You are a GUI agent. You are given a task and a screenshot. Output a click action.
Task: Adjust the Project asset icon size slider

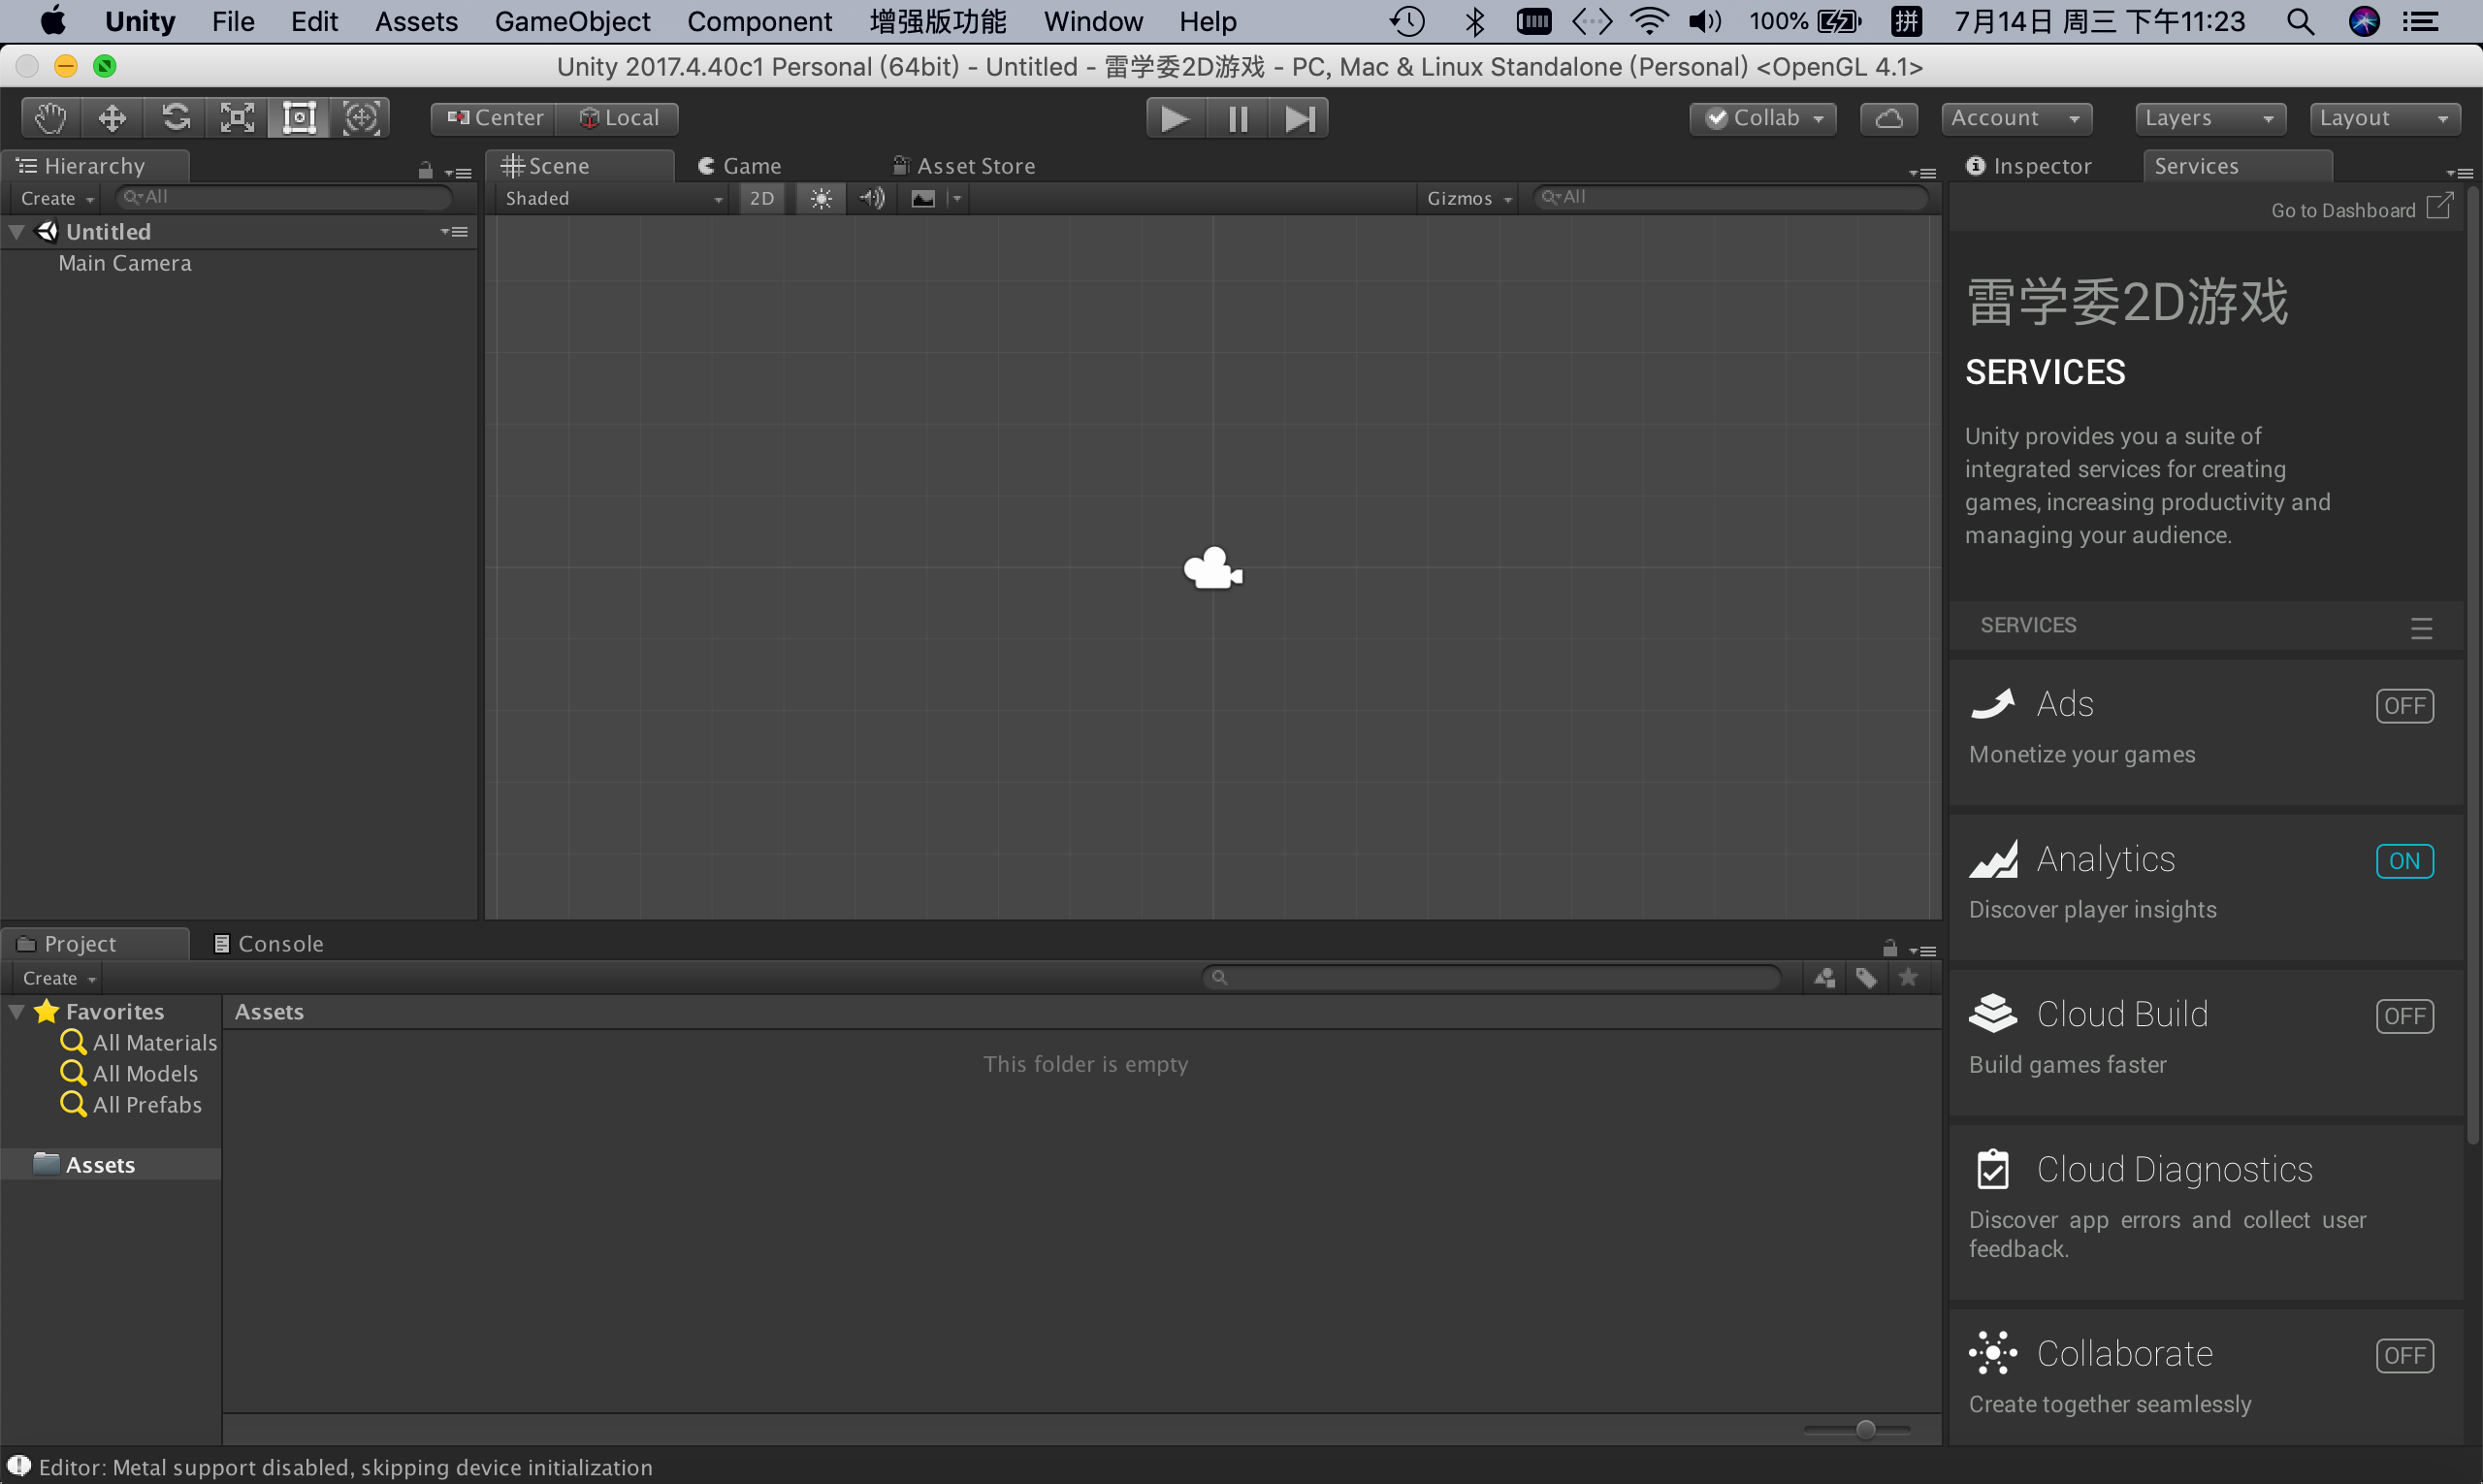click(x=1865, y=1429)
